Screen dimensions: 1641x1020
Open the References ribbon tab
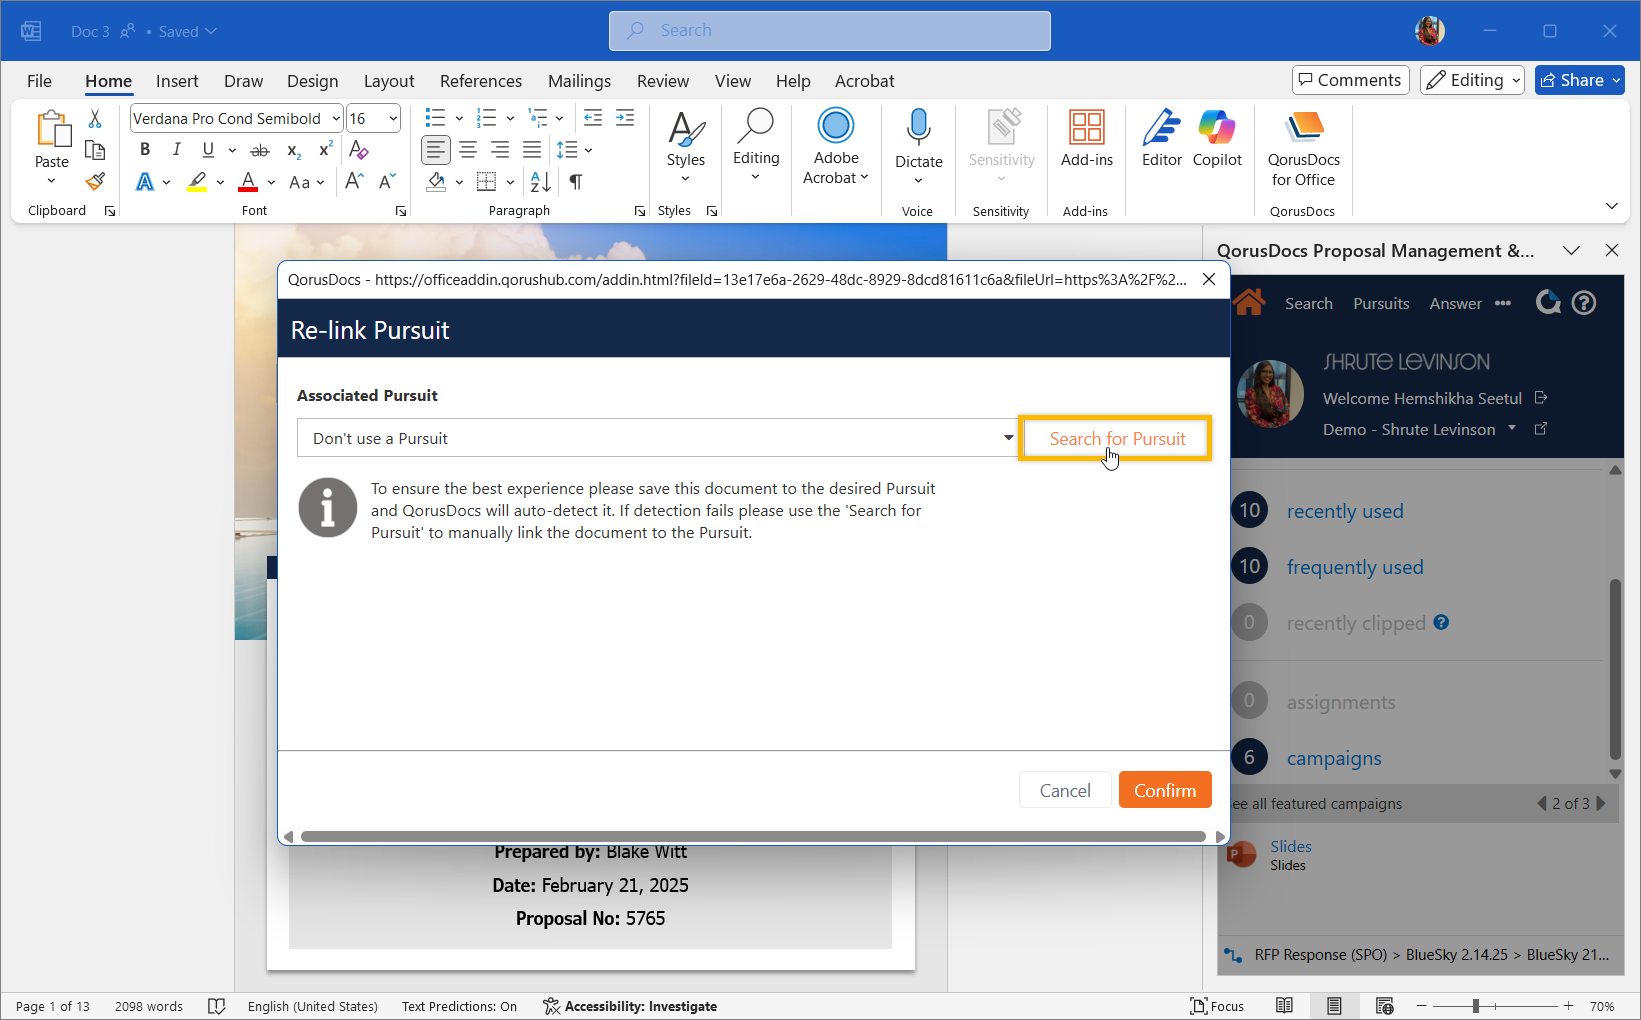480,81
